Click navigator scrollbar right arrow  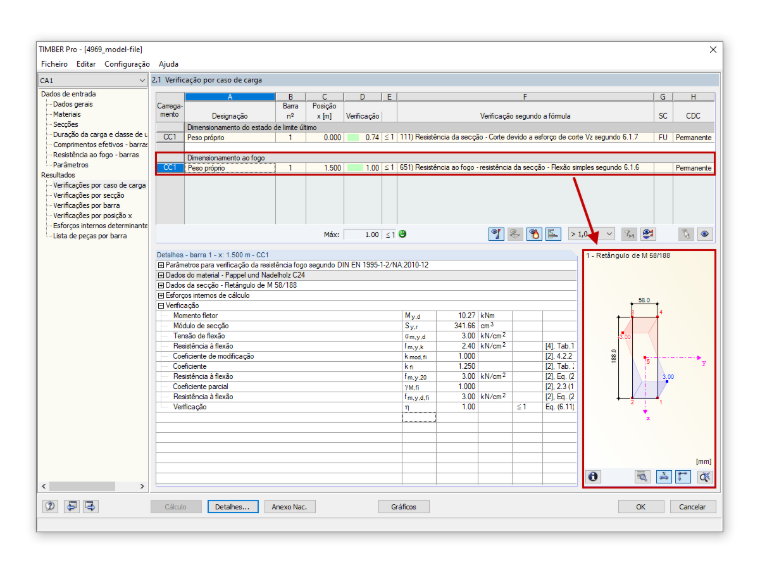click(x=142, y=486)
